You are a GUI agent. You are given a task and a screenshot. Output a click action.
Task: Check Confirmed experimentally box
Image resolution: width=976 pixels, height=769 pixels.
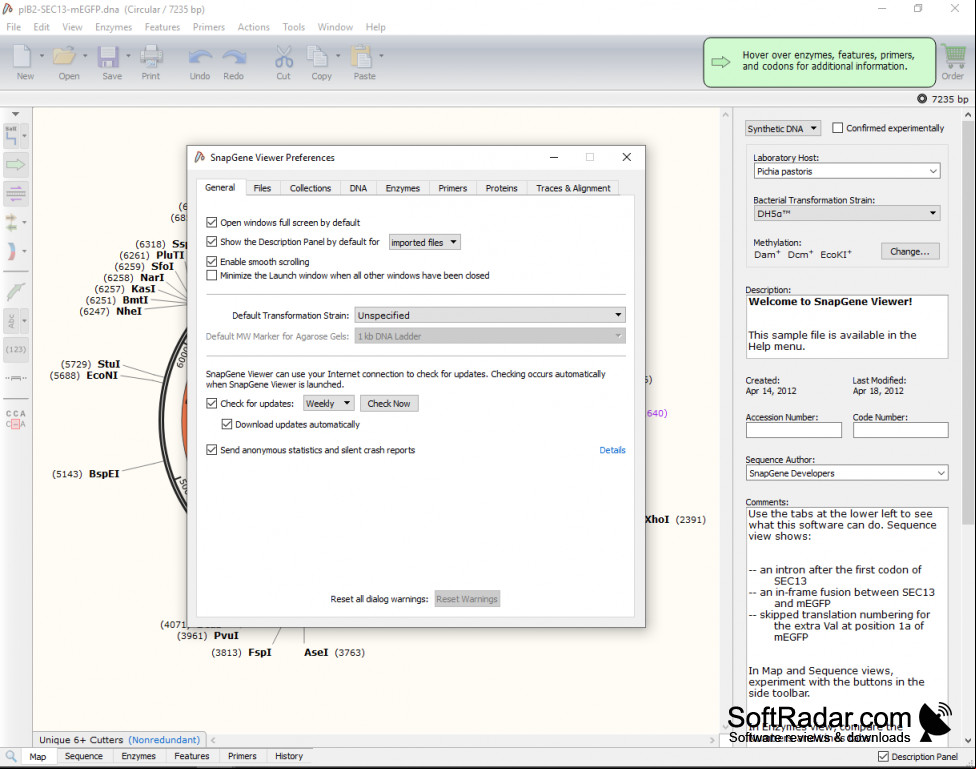(x=838, y=128)
